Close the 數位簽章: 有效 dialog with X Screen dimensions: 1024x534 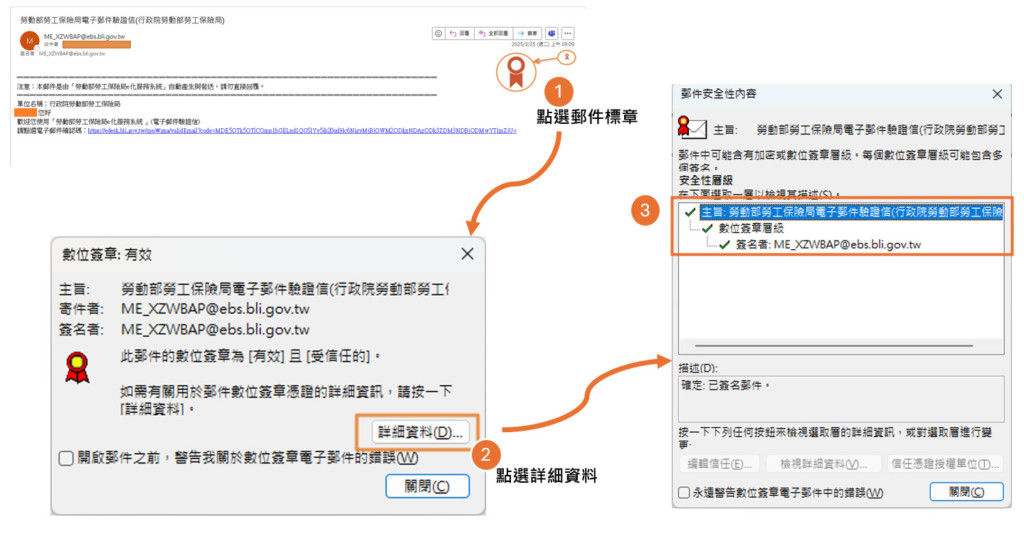point(467,254)
